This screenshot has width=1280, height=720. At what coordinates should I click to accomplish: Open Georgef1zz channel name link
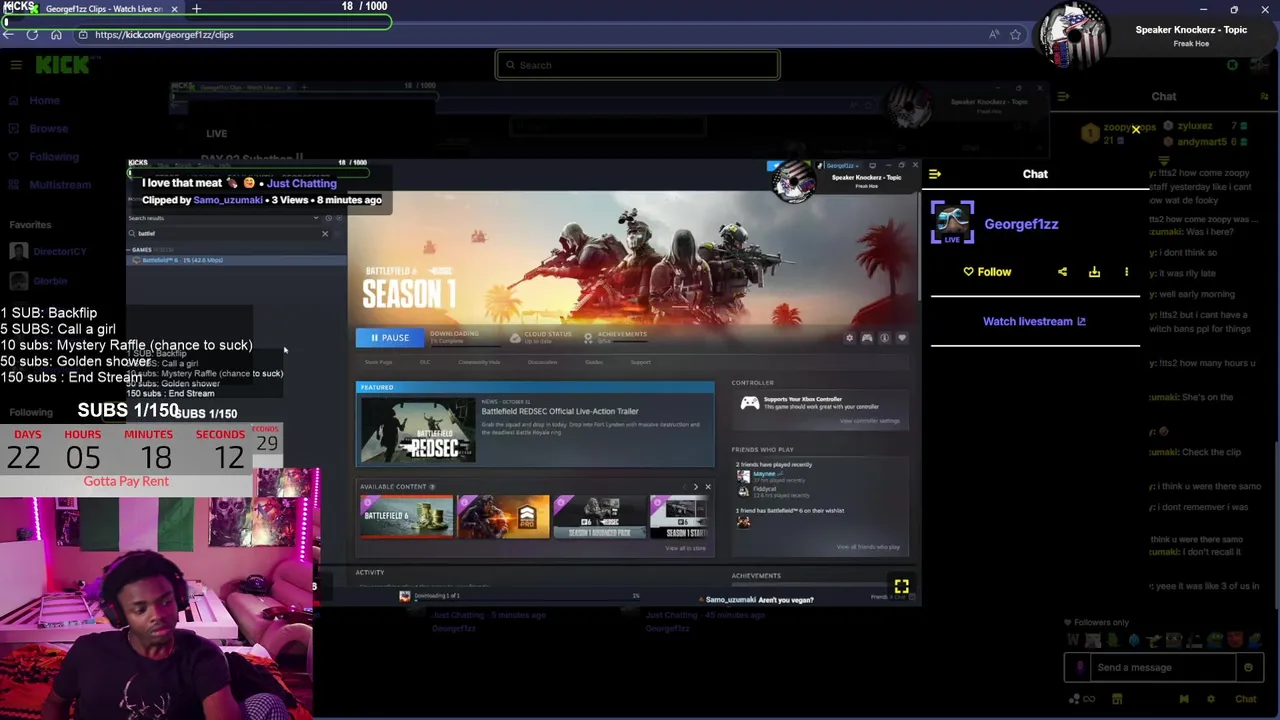pos(1021,224)
